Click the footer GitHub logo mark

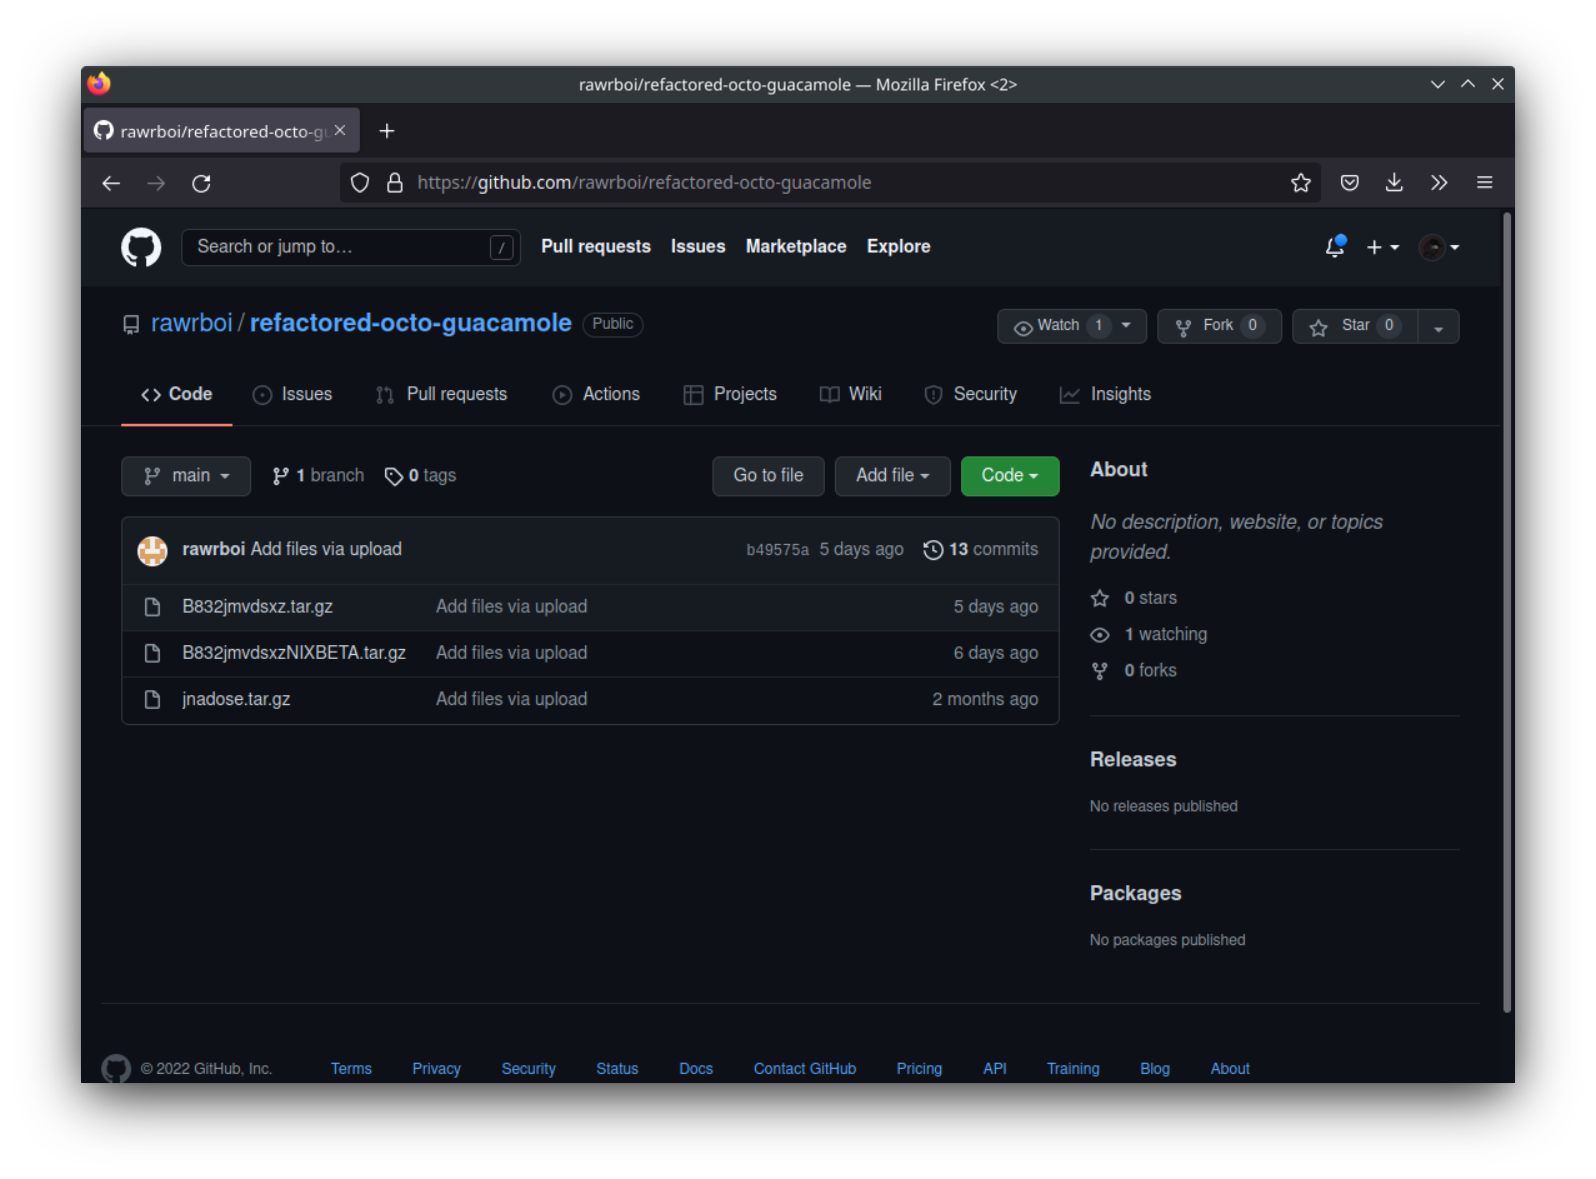[x=116, y=1068]
